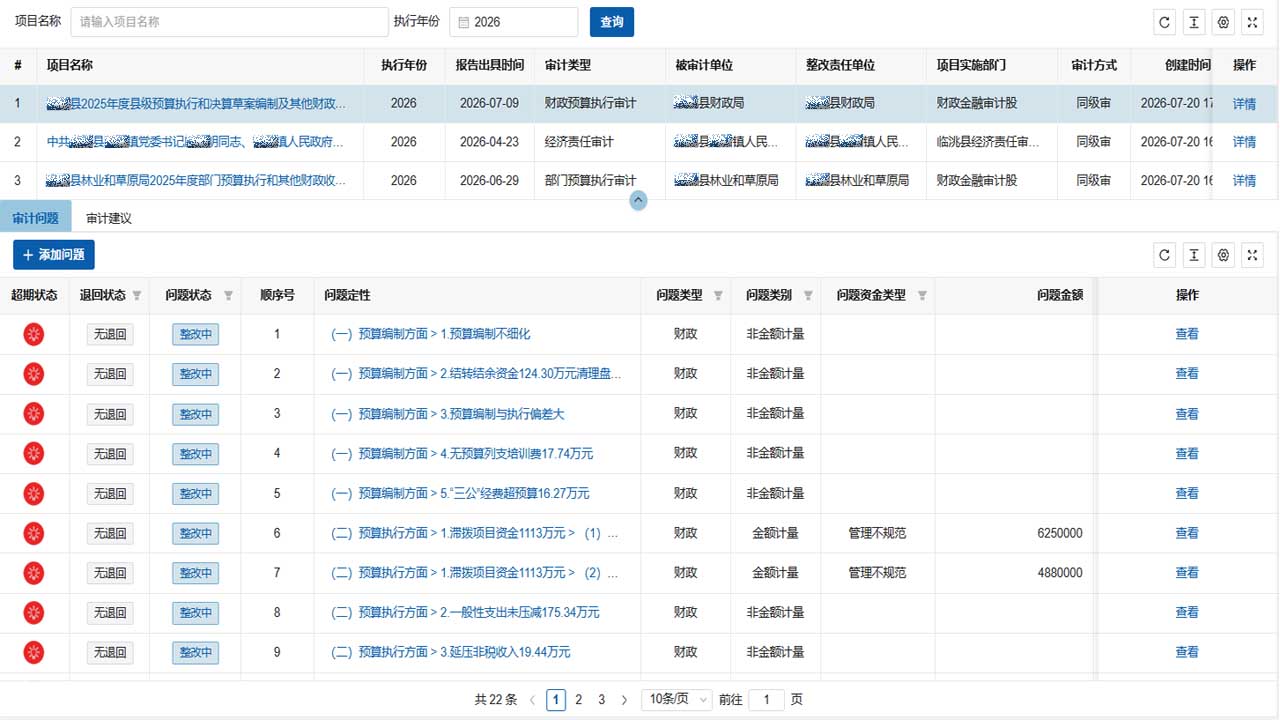Open the issue 一般性支出未压减175.34万元
Screen dimensions: 1280x720
(x=465, y=612)
